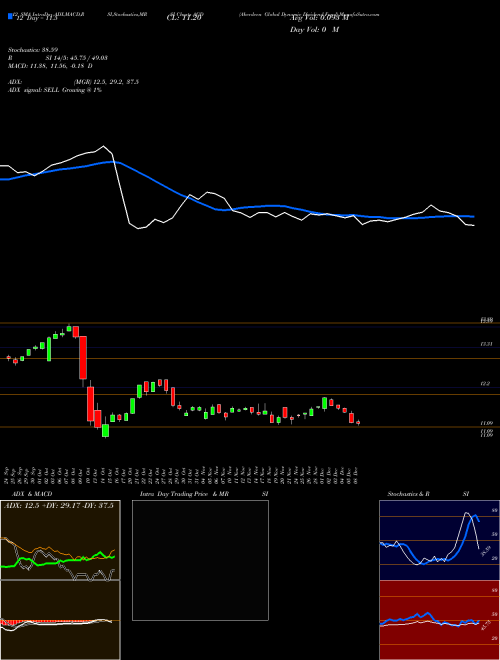The width and height of the screenshot is (500, 660).
Task: Click the 12.2 price axis label
Action: coord(485,384)
